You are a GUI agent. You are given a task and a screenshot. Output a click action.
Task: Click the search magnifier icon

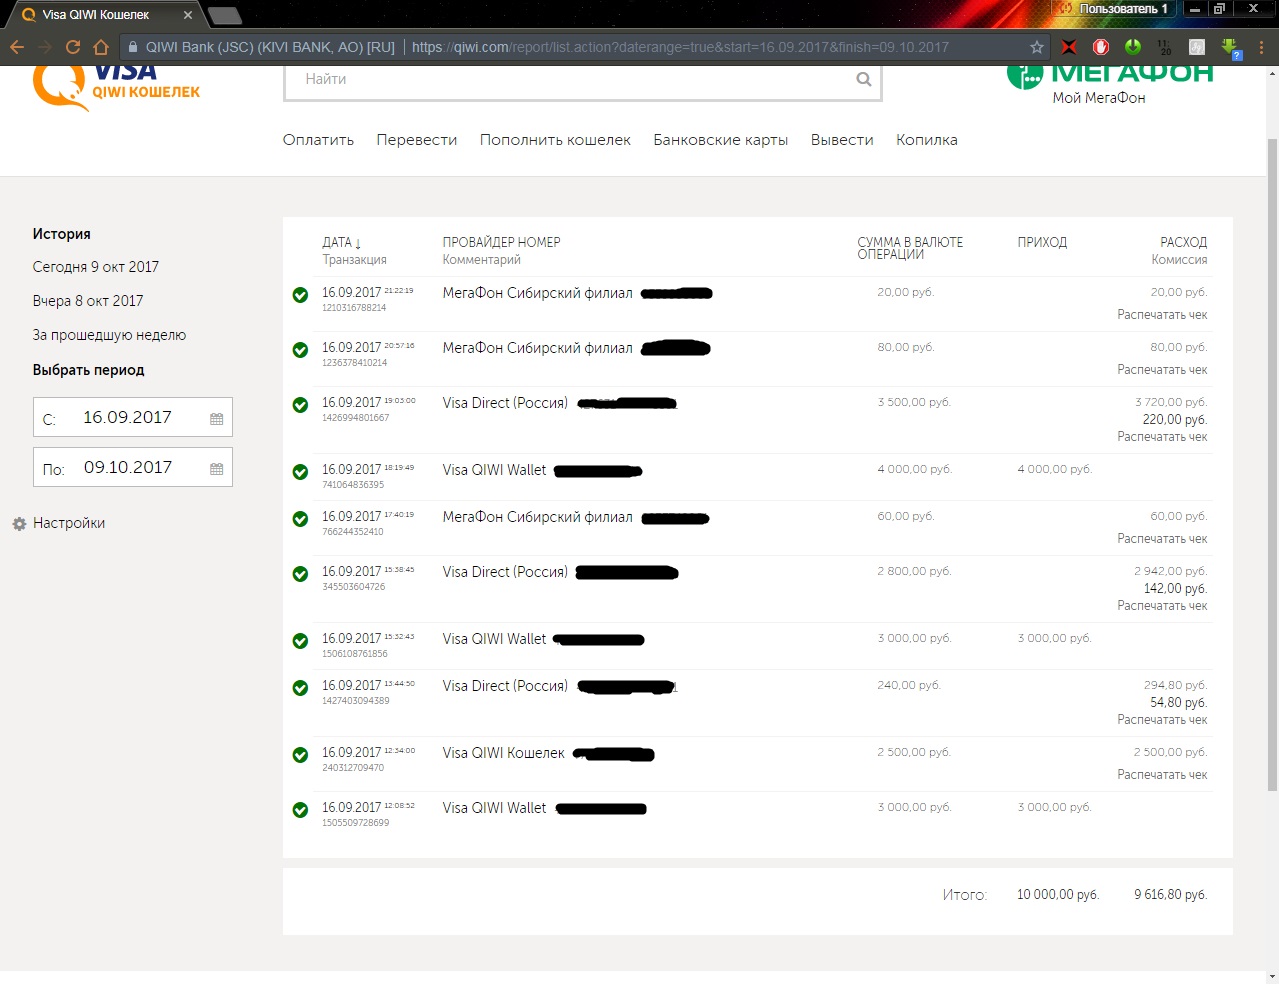864,80
